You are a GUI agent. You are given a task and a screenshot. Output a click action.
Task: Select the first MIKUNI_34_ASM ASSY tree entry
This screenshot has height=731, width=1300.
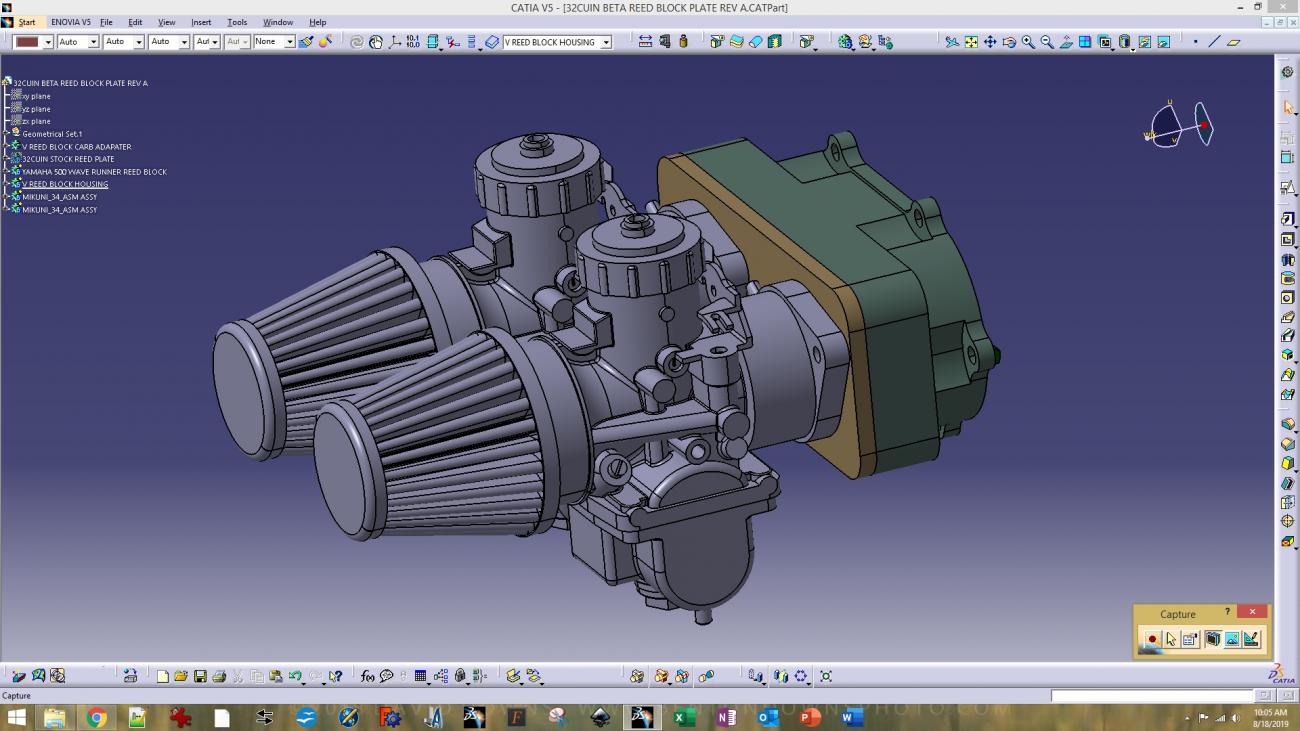tap(60, 197)
